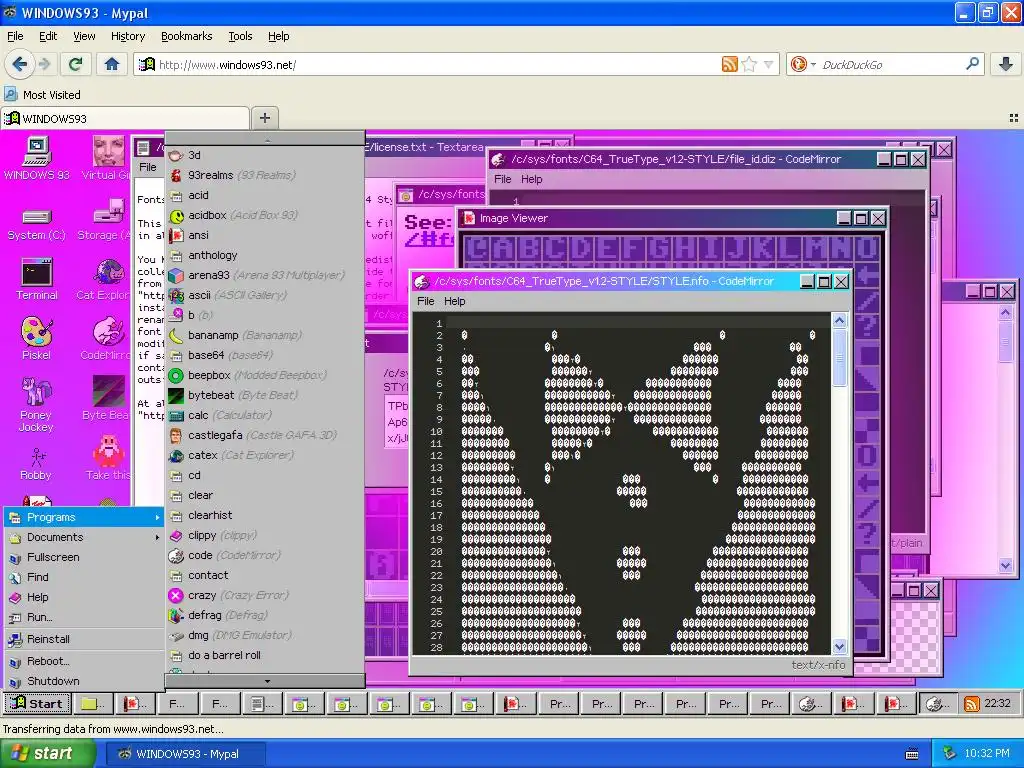Choose Fullscreen in the start menu
Viewport: 1024px width, 768px height.
click(84, 557)
